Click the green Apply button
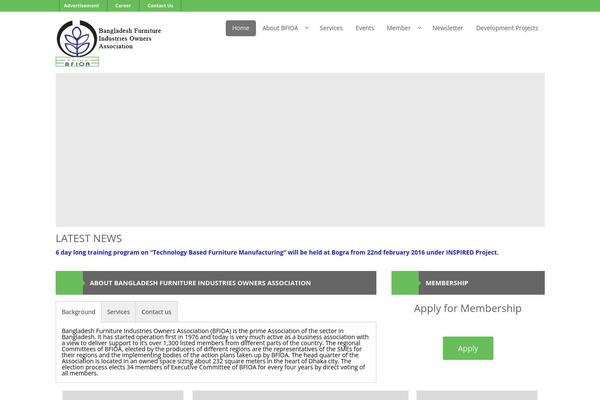Viewport: 600px width, 400px height. coord(468,348)
